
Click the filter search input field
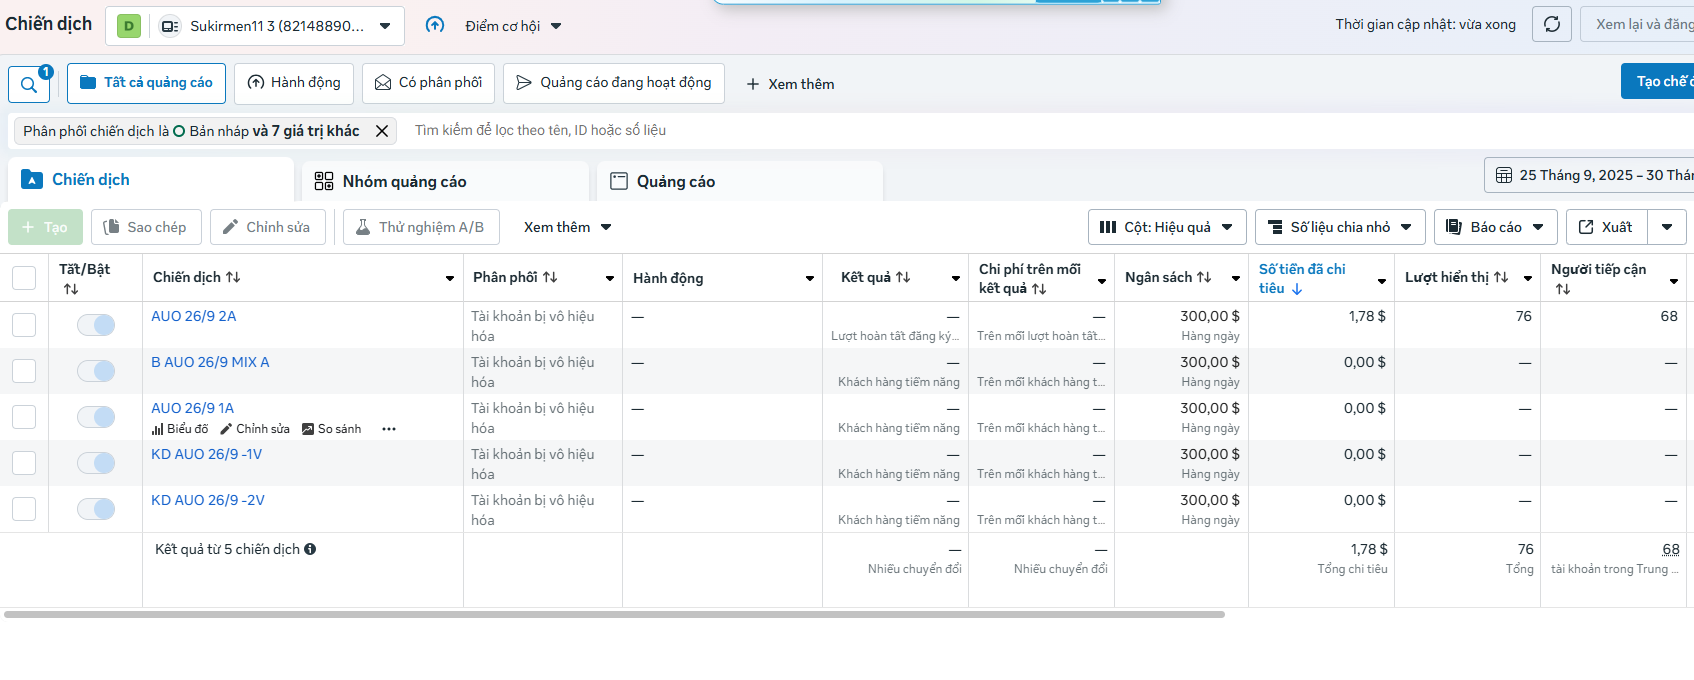(700, 130)
